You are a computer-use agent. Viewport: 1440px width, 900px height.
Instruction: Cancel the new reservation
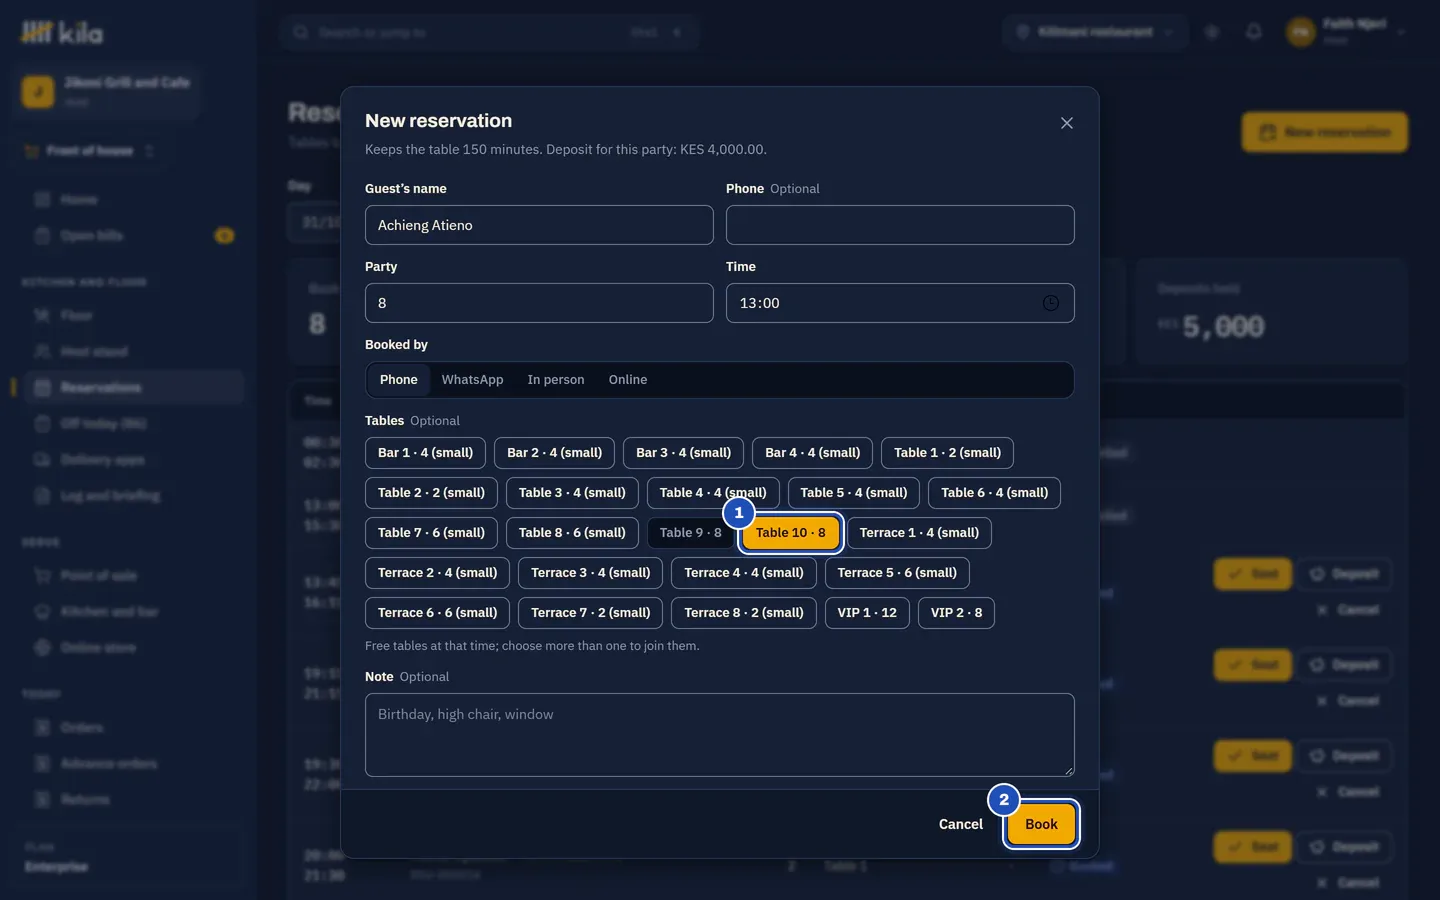click(961, 825)
